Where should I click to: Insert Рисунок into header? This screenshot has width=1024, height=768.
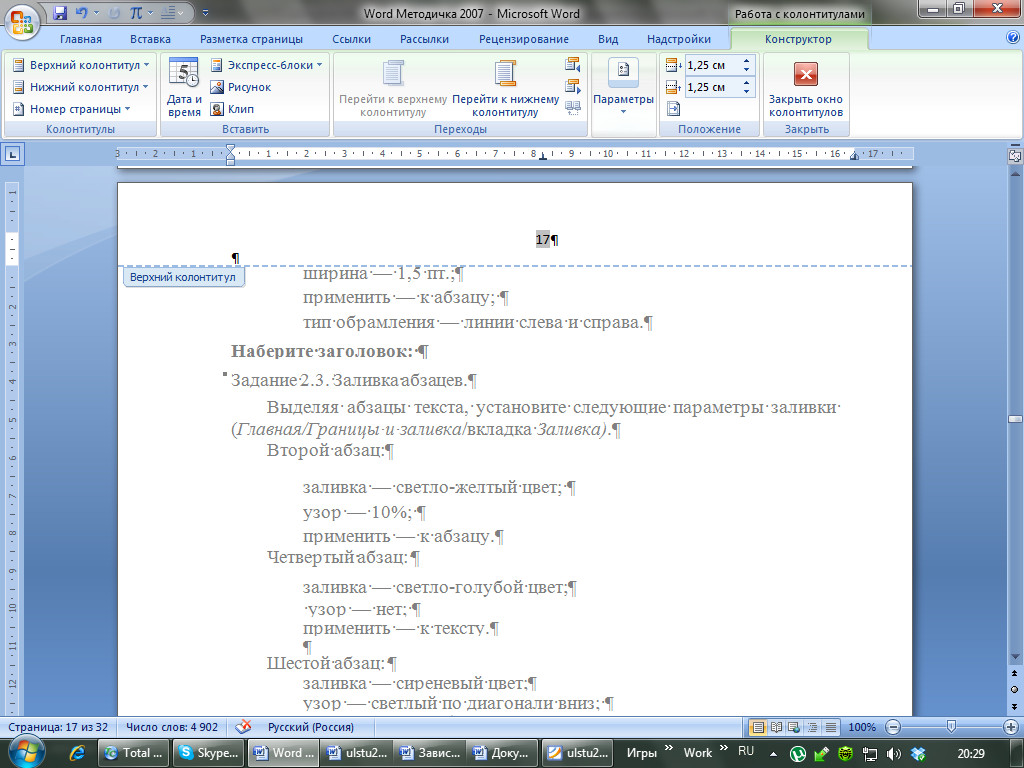[241, 87]
